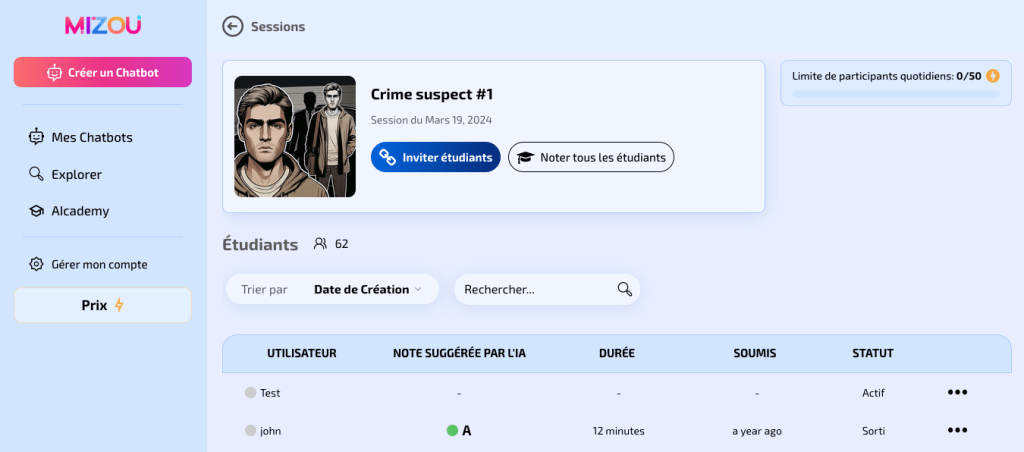The image size is (1024, 452).
Task: Click the green grade dot for john
Action: tap(452, 431)
